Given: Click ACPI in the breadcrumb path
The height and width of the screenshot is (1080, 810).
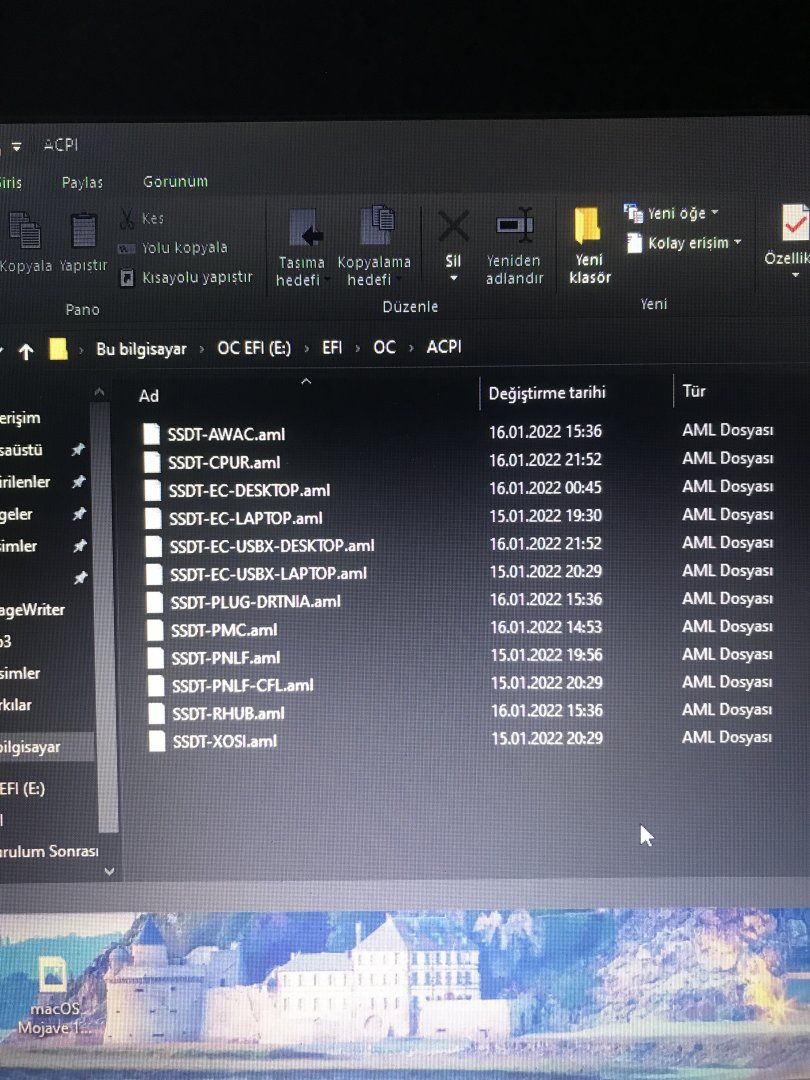Looking at the screenshot, I should [444, 346].
